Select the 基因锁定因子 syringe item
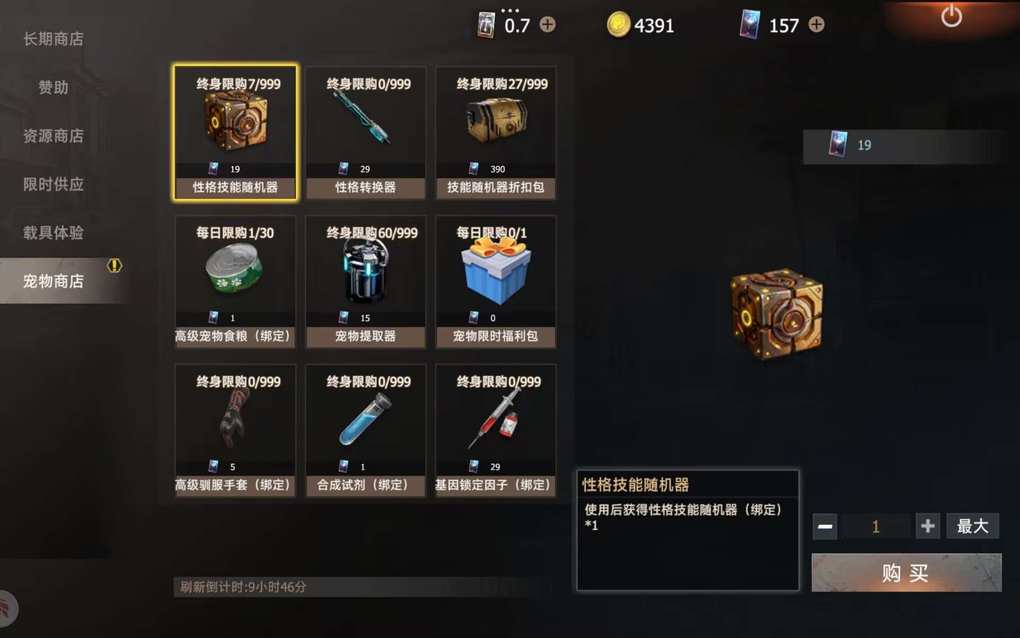The image size is (1020, 638). (496, 431)
